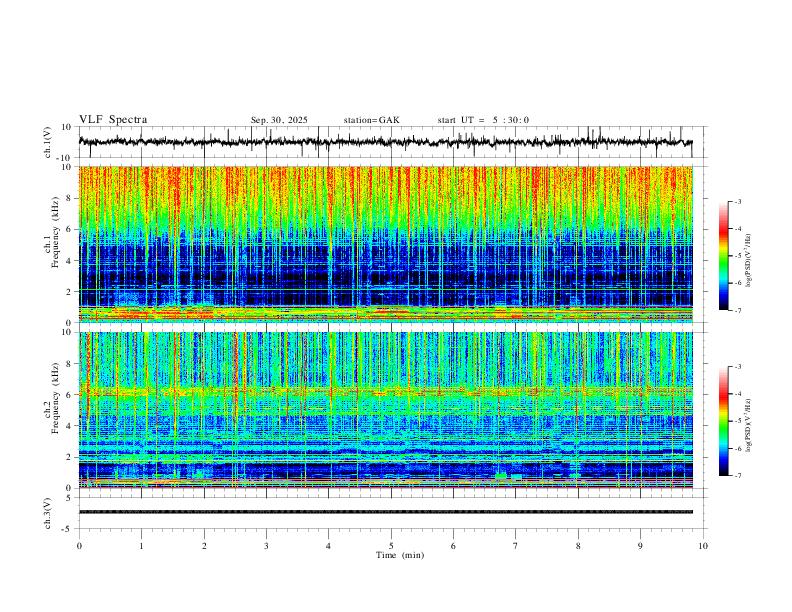
Task: Click the ch.2 frequency tick label "6"
Action: [x=71, y=395]
